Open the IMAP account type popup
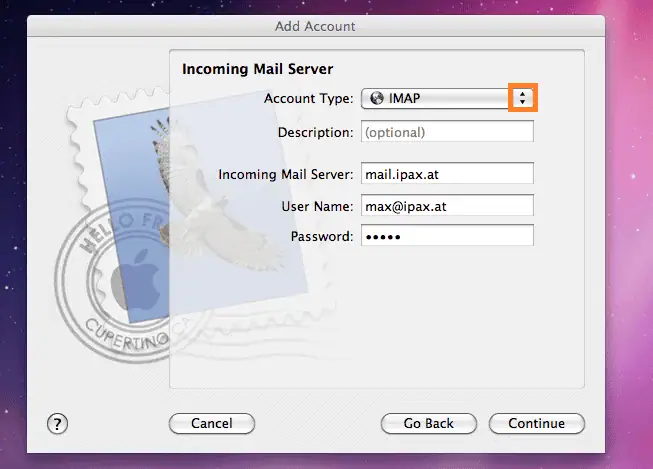The image size is (653, 469). [x=440, y=99]
